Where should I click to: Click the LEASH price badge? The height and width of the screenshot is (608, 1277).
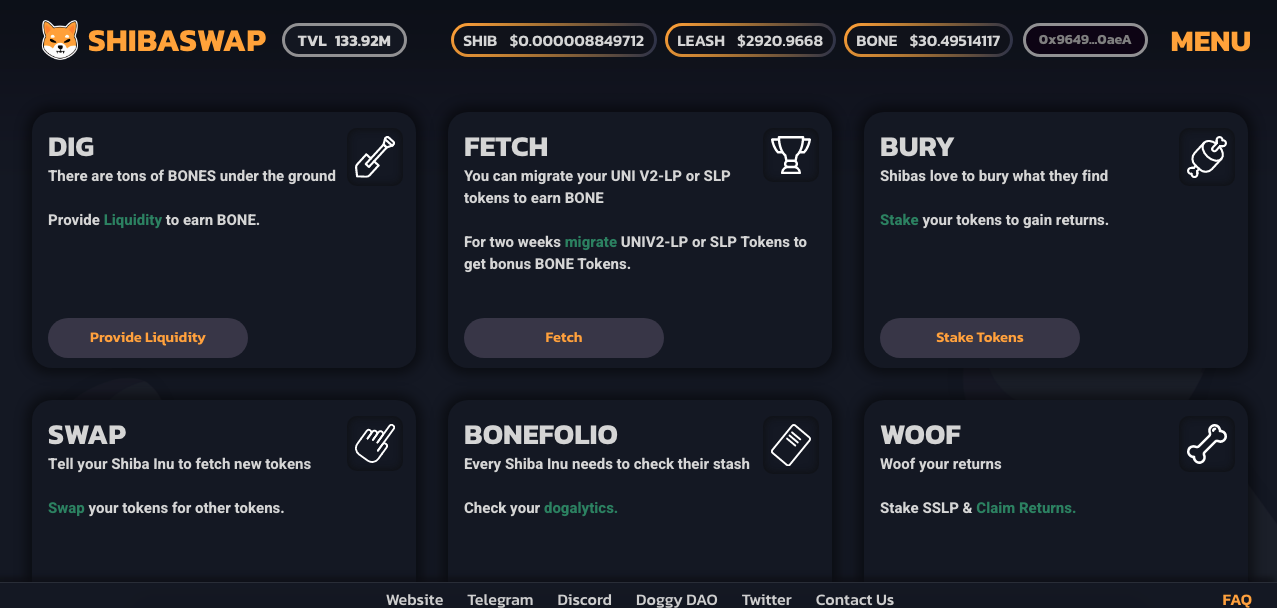tap(750, 40)
